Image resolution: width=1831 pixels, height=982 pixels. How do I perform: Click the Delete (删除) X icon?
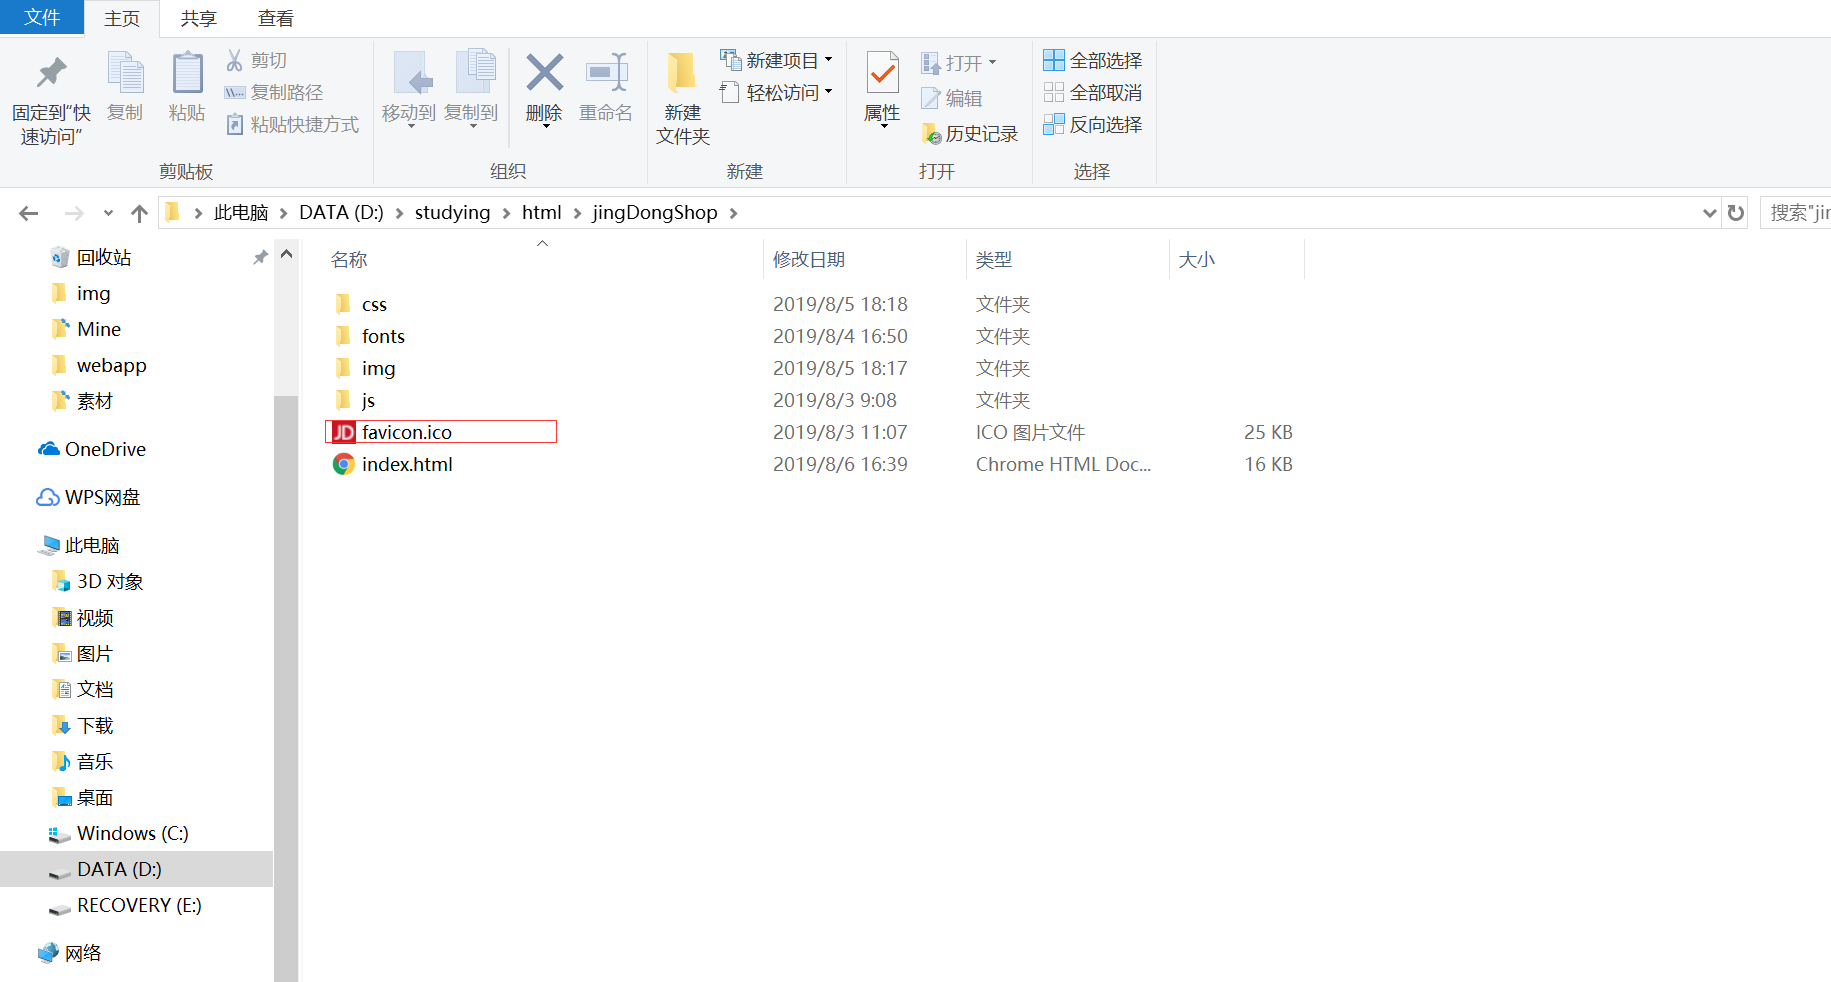pos(545,73)
